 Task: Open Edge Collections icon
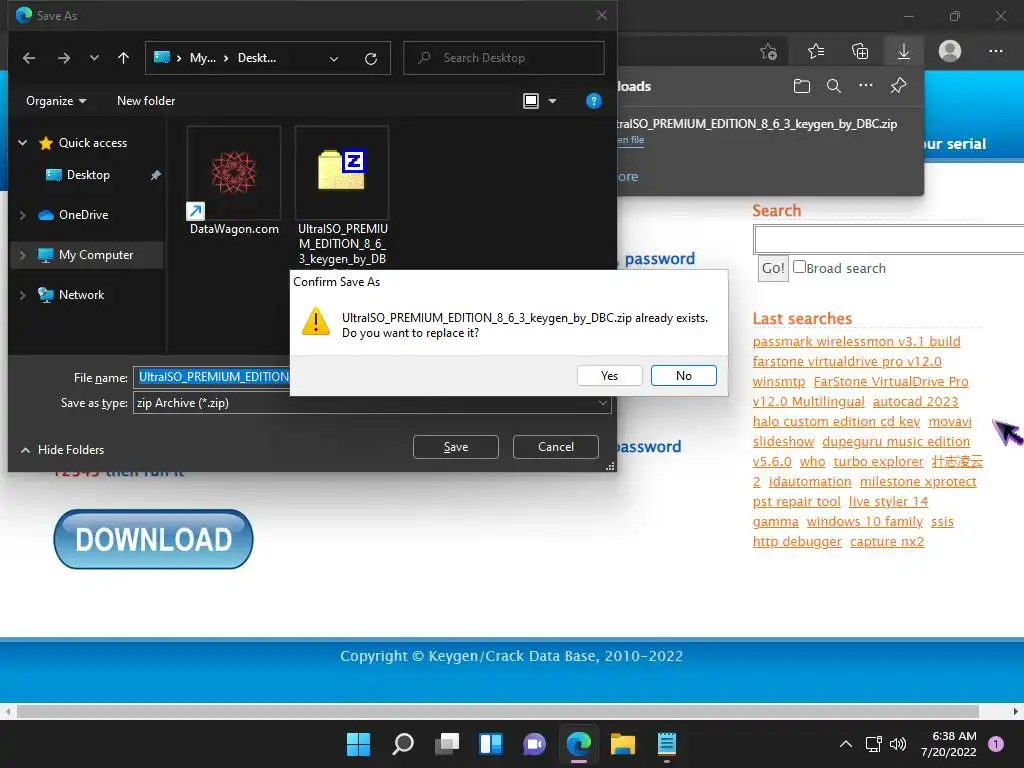[860, 51]
